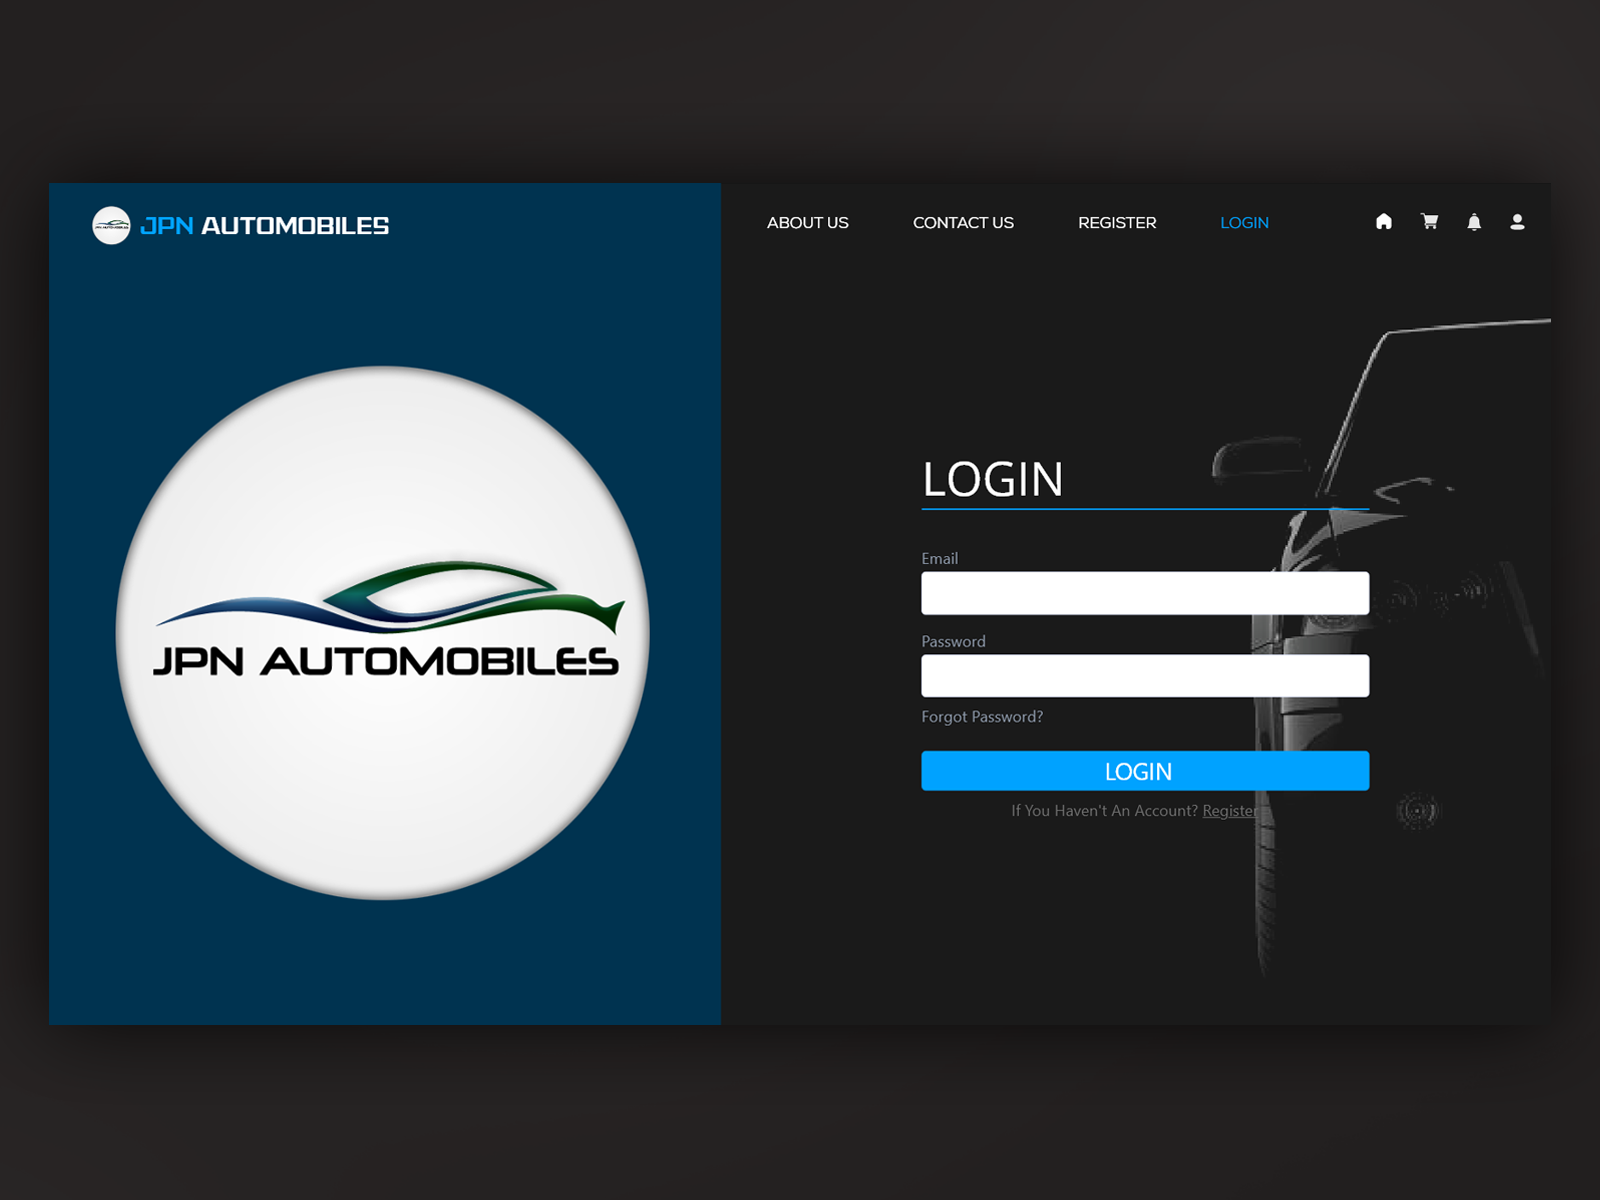
Task: Select the REGISTER navigation item
Action: (x=1117, y=223)
